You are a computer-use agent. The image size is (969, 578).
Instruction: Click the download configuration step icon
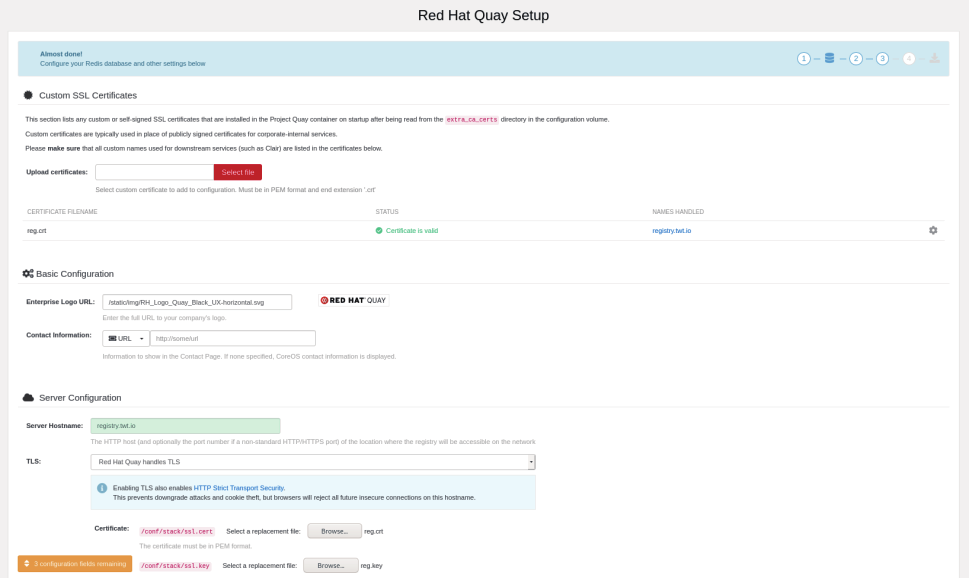pos(934,58)
